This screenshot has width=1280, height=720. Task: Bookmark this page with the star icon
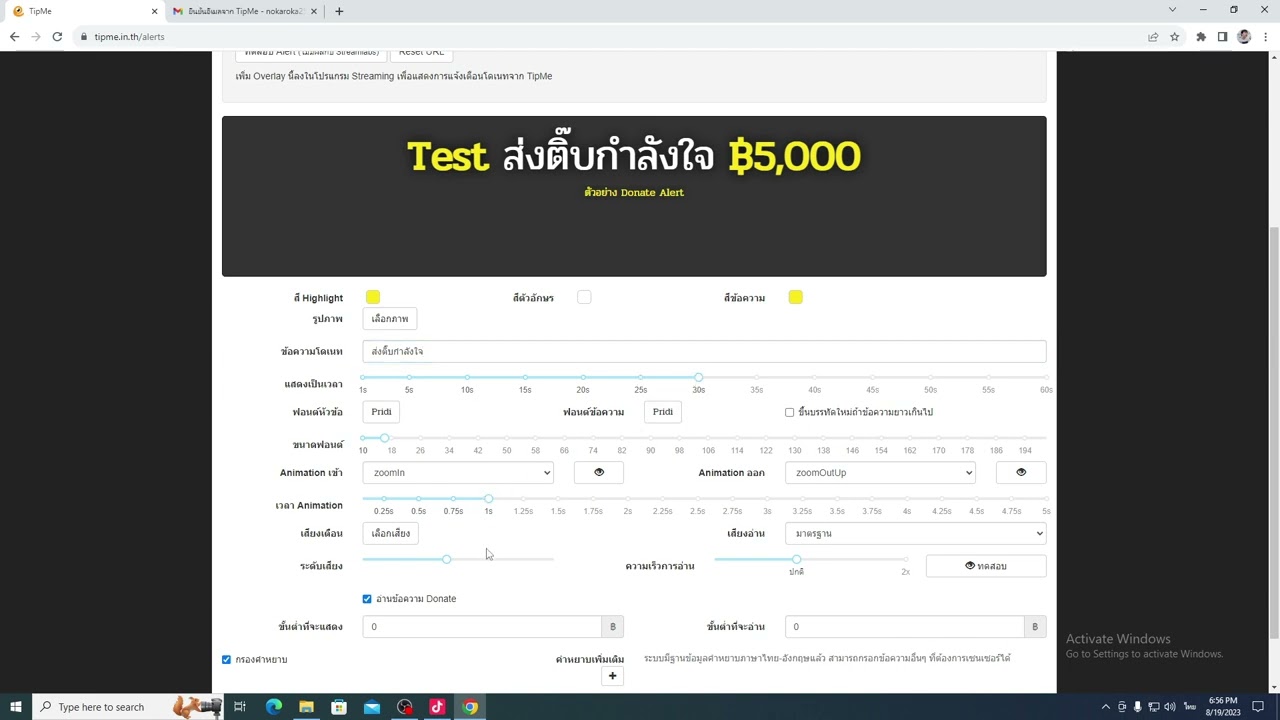pyautogui.click(x=1175, y=37)
